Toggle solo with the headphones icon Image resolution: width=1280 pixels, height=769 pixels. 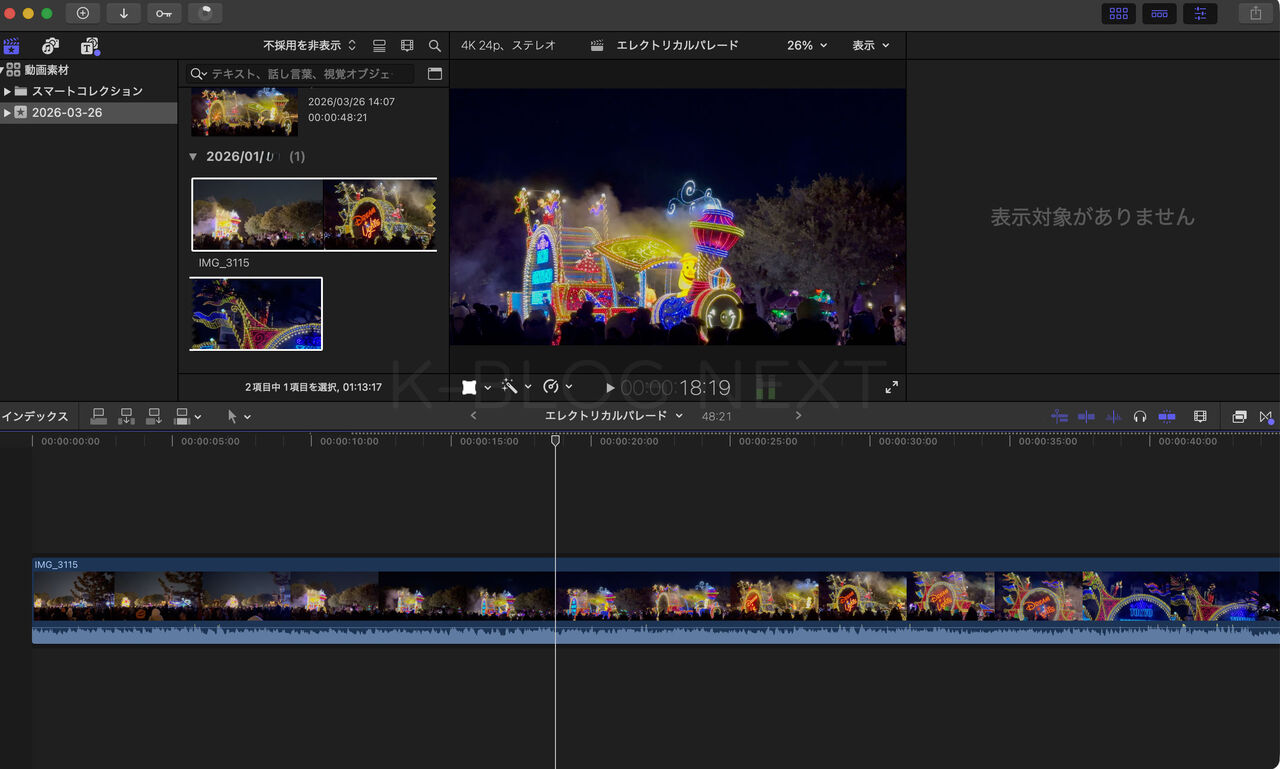pos(1140,416)
